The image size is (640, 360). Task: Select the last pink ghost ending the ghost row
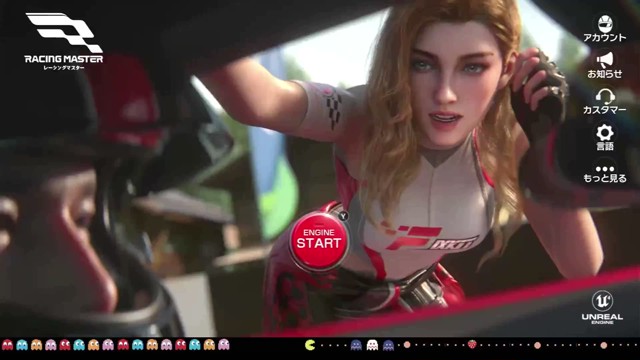point(224,345)
